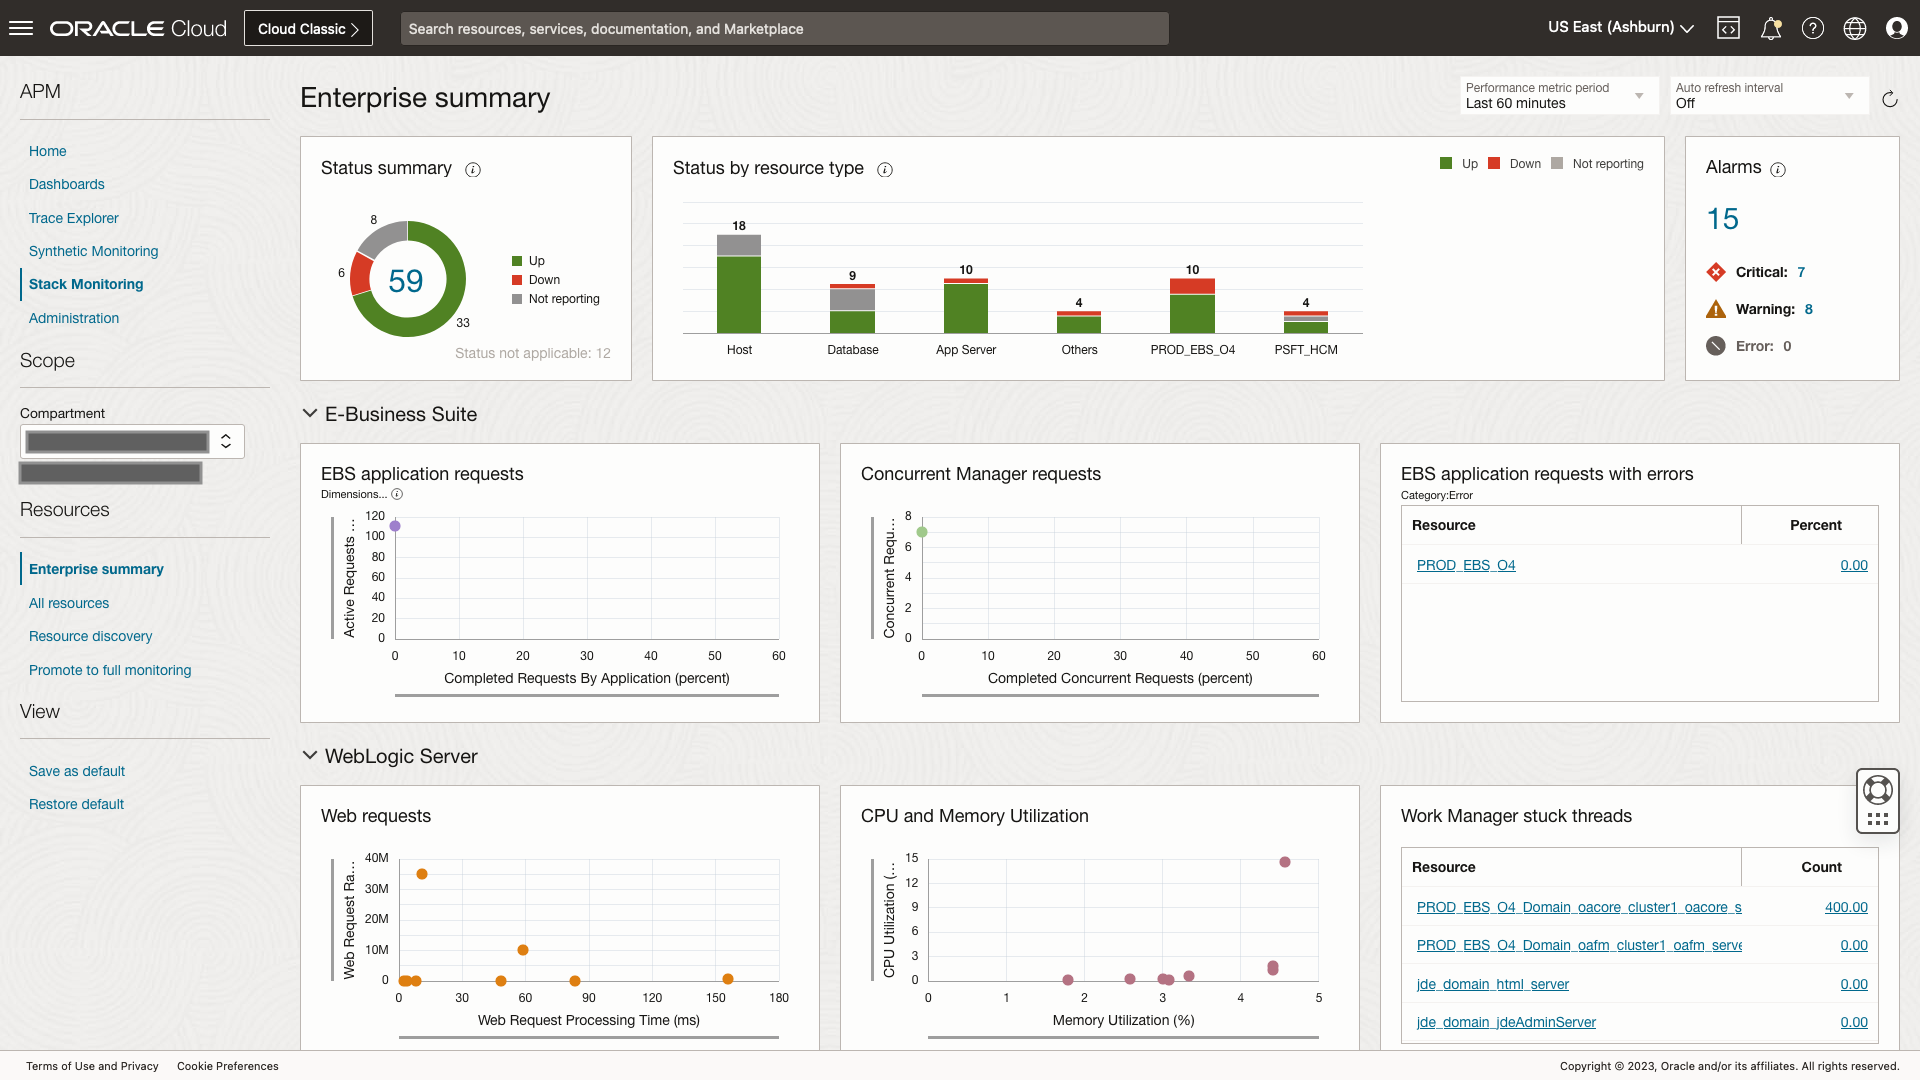Open the user profile avatar icon
This screenshot has width=1920, height=1080.
pos(1897,28)
